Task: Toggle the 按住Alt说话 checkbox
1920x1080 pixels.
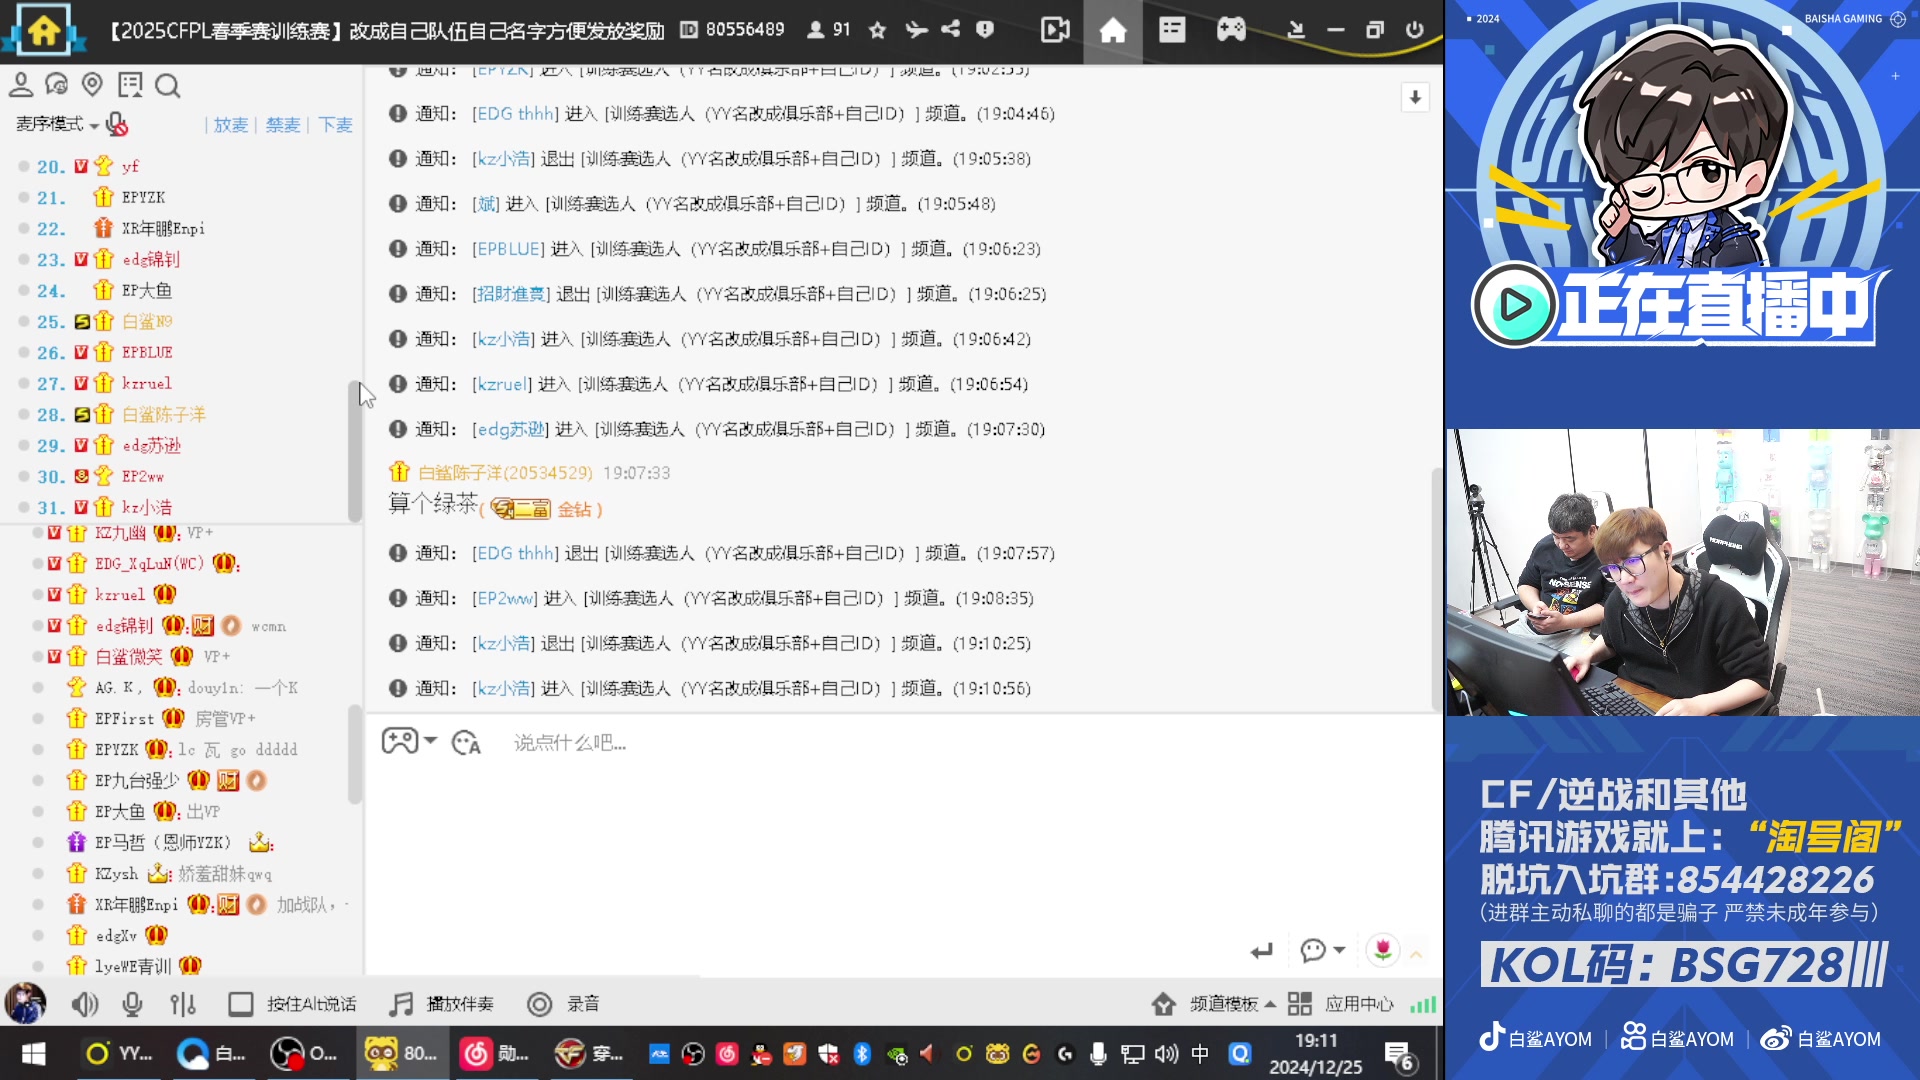Action: coord(240,1004)
